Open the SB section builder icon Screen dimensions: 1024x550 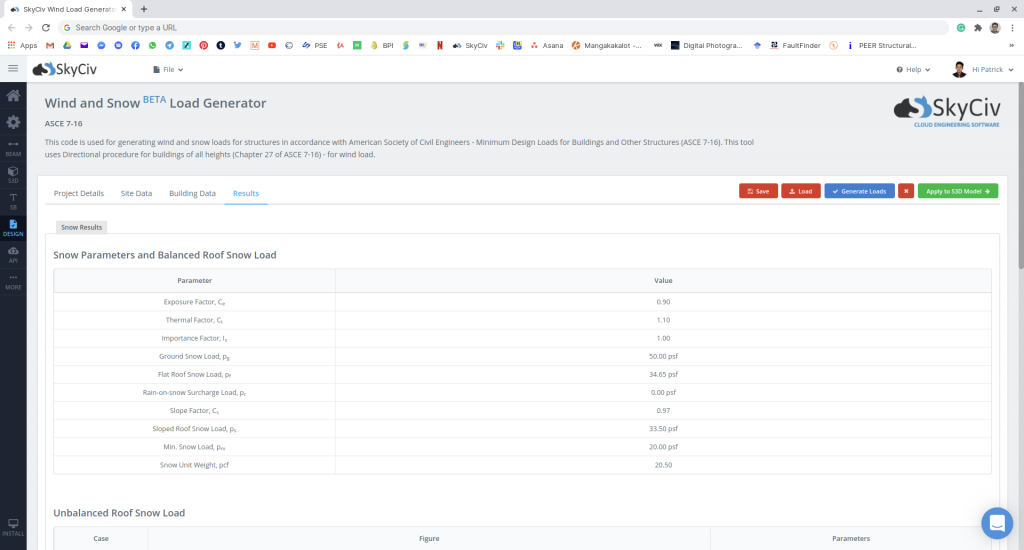[x=13, y=201]
